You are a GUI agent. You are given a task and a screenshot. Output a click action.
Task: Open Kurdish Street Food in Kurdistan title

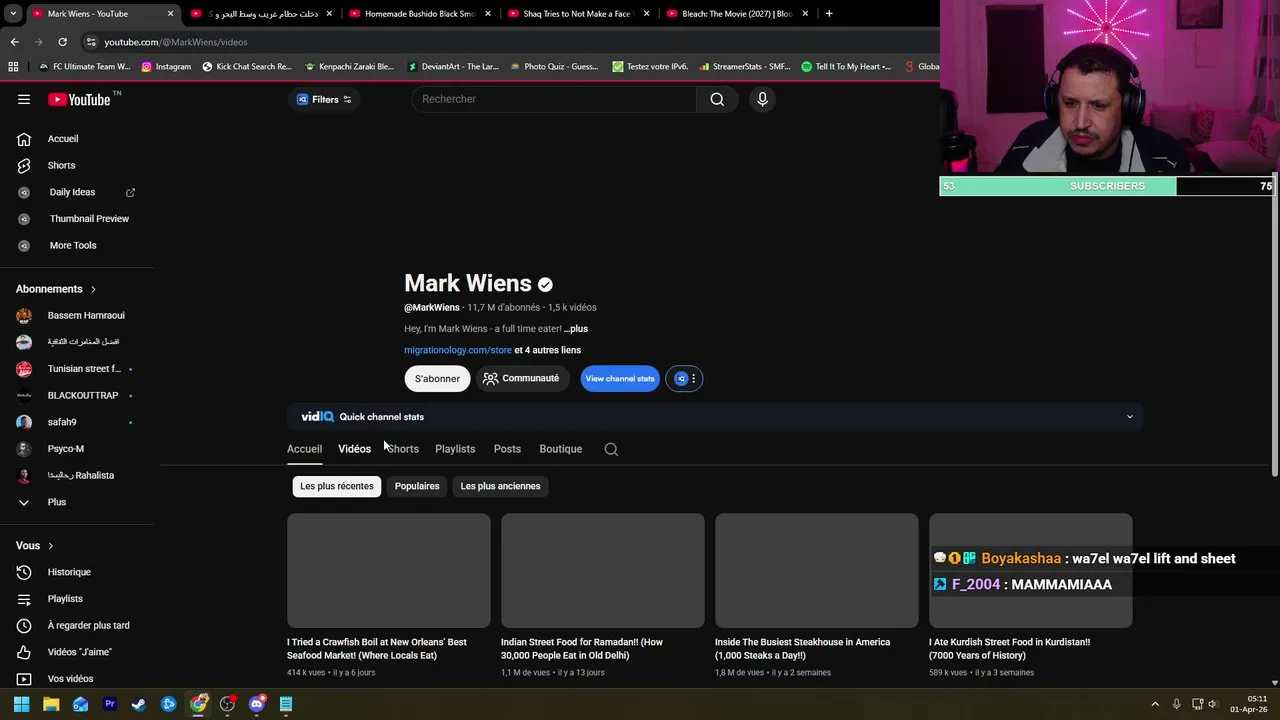pos(1009,649)
